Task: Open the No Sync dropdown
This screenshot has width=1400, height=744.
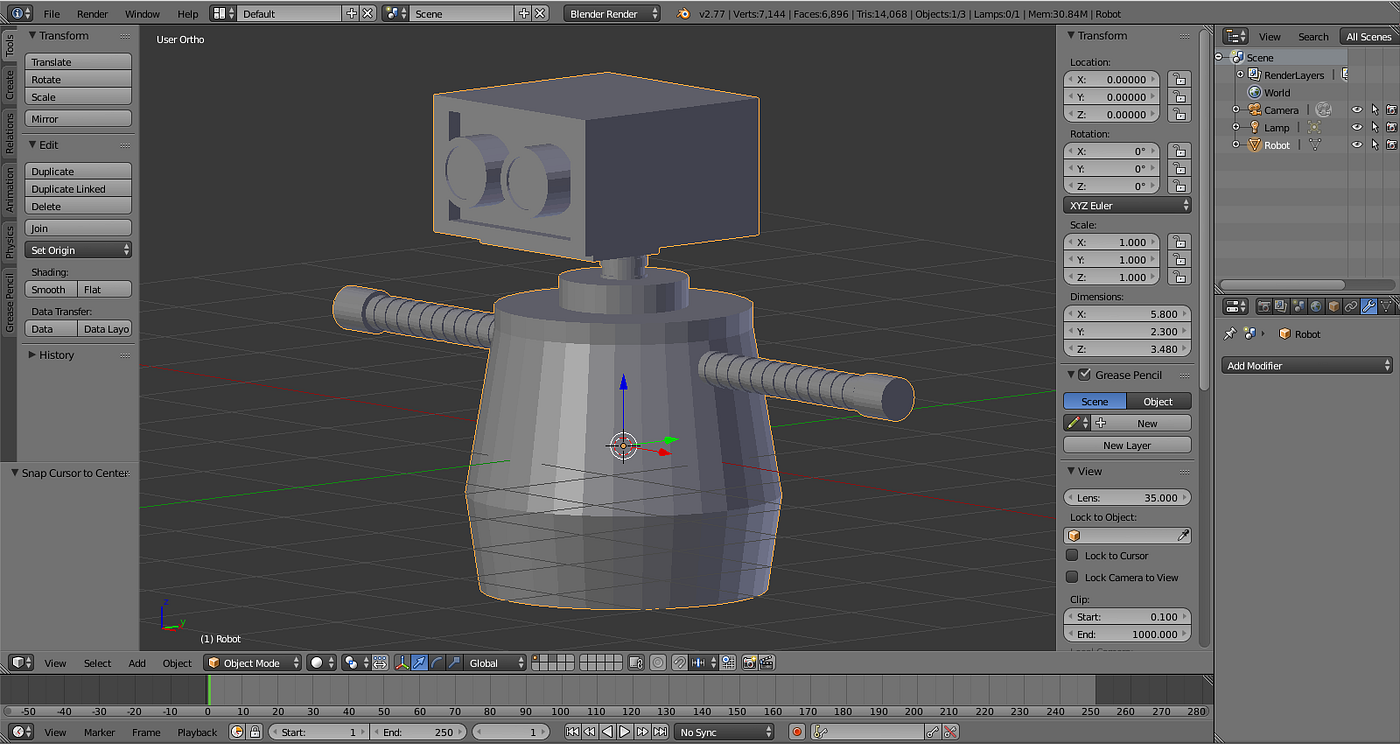Action: click(724, 732)
